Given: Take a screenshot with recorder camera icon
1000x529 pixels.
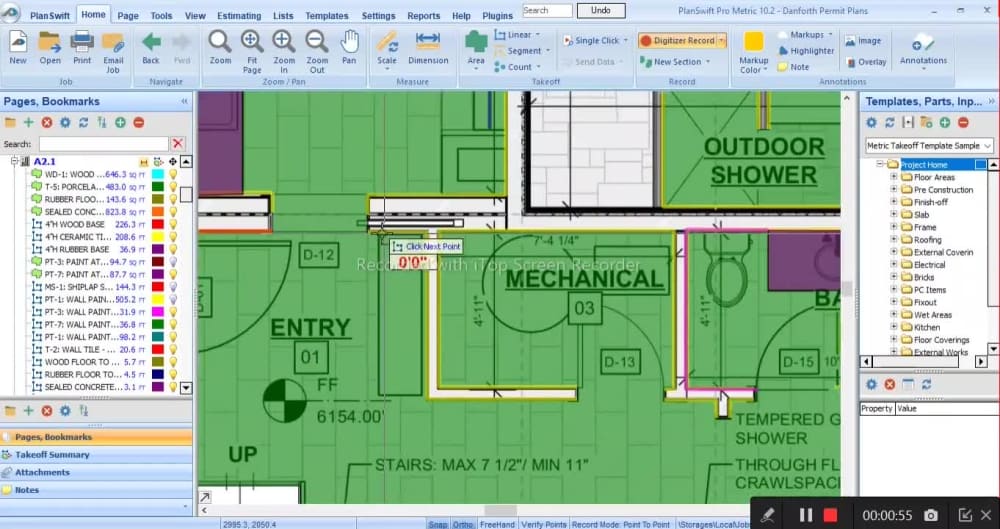Looking at the screenshot, I should [x=931, y=515].
